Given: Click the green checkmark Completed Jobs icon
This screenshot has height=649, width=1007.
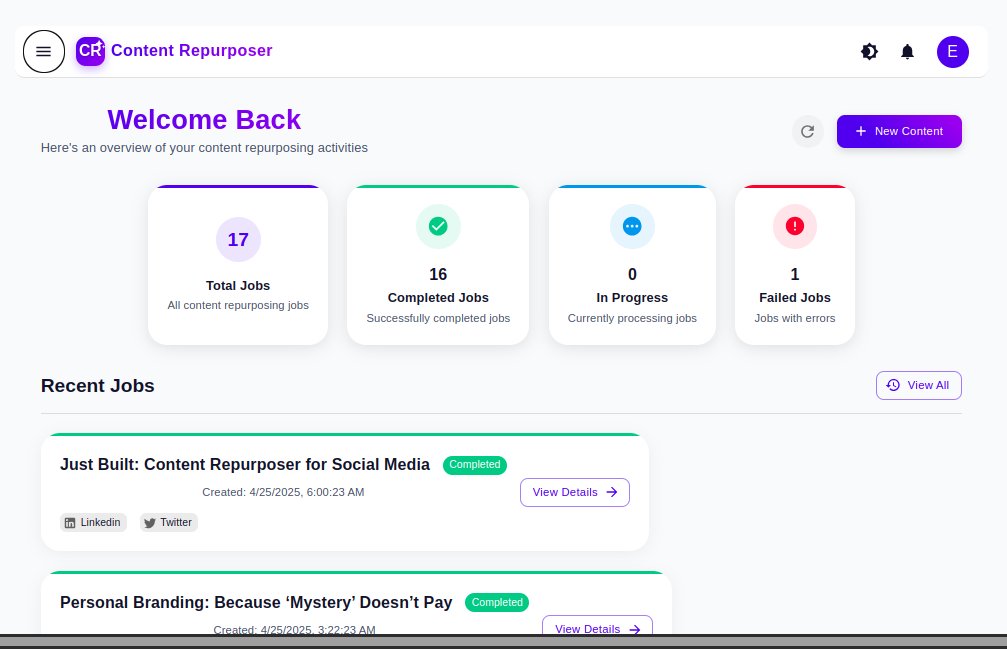Looking at the screenshot, I should click(x=438, y=226).
